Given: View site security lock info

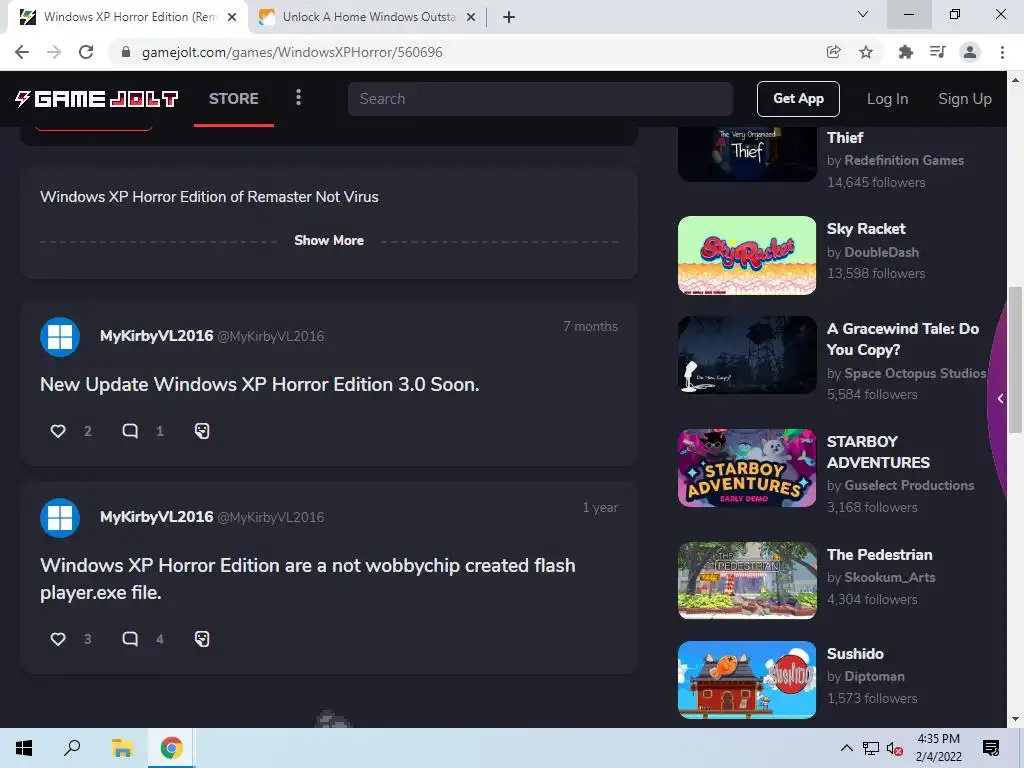Looking at the screenshot, I should pos(126,52).
